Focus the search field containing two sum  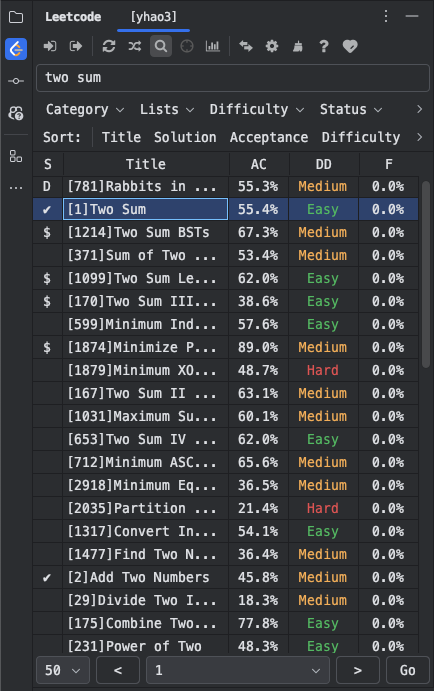pyautogui.click(x=233, y=78)
